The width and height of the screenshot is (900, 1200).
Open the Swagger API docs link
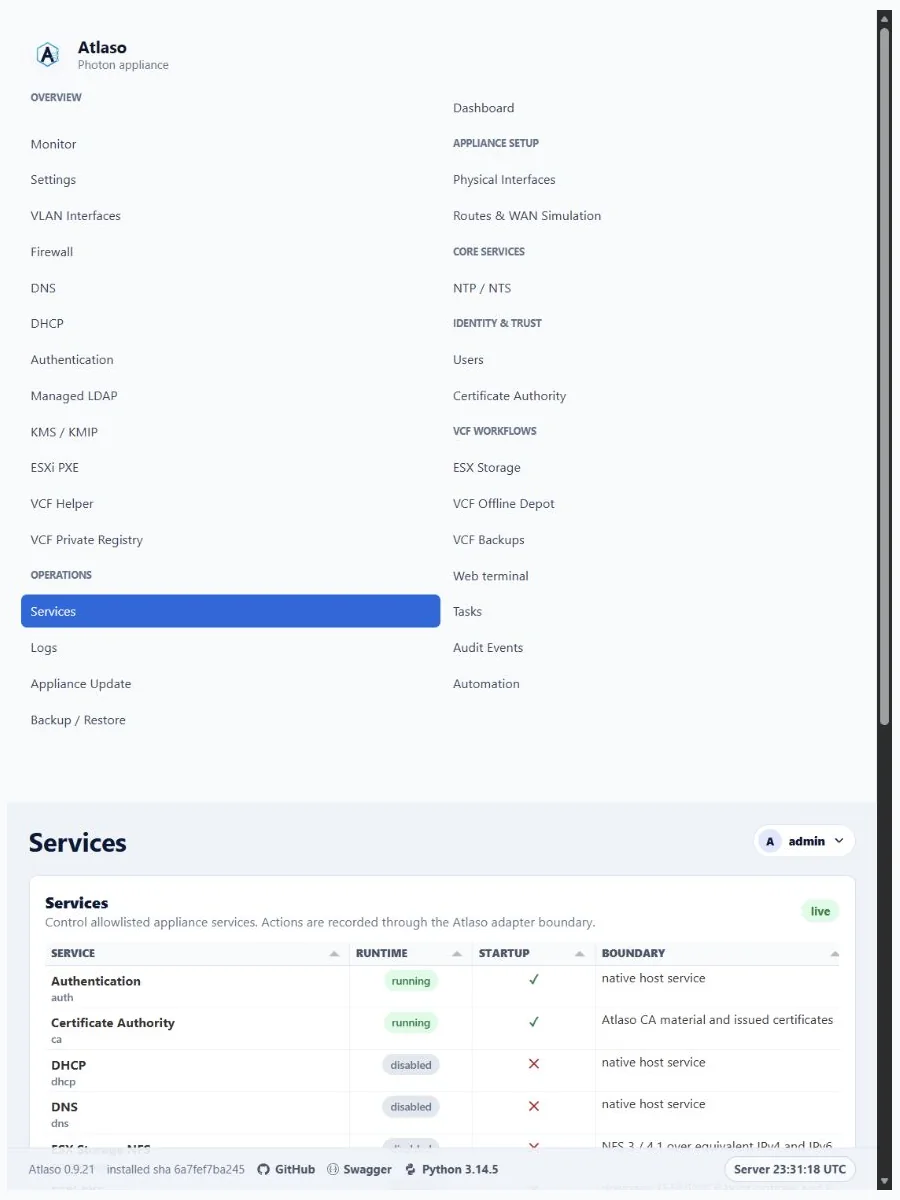(360, 1169)
